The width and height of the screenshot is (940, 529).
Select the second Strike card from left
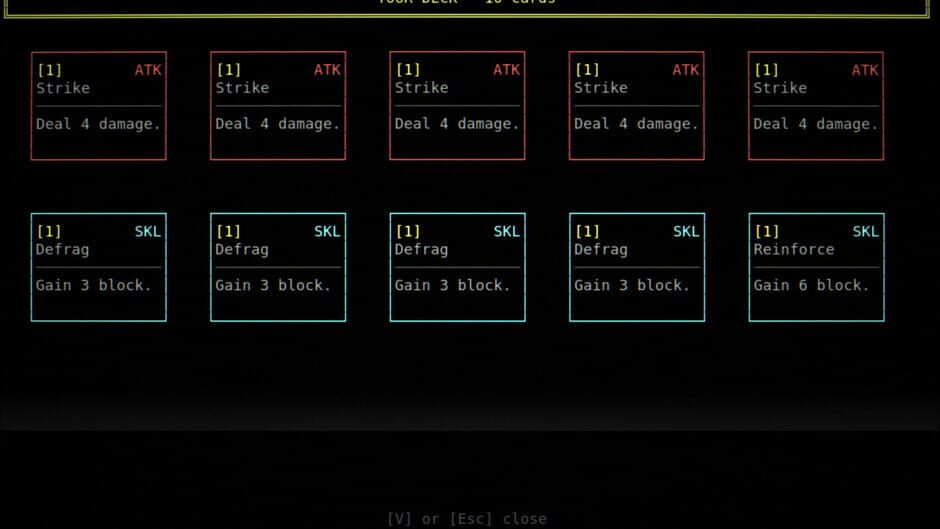278,106
